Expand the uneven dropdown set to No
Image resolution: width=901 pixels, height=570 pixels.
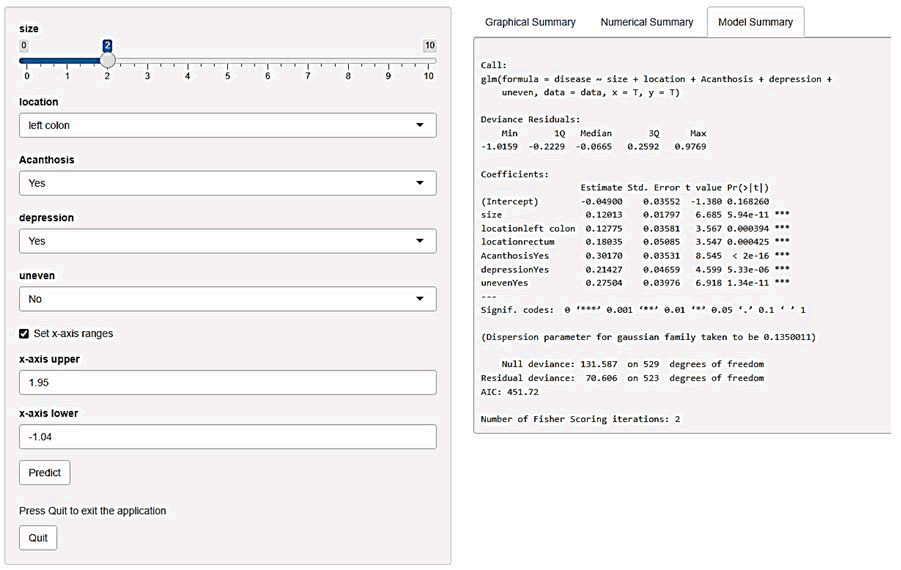tap(227, 299)
